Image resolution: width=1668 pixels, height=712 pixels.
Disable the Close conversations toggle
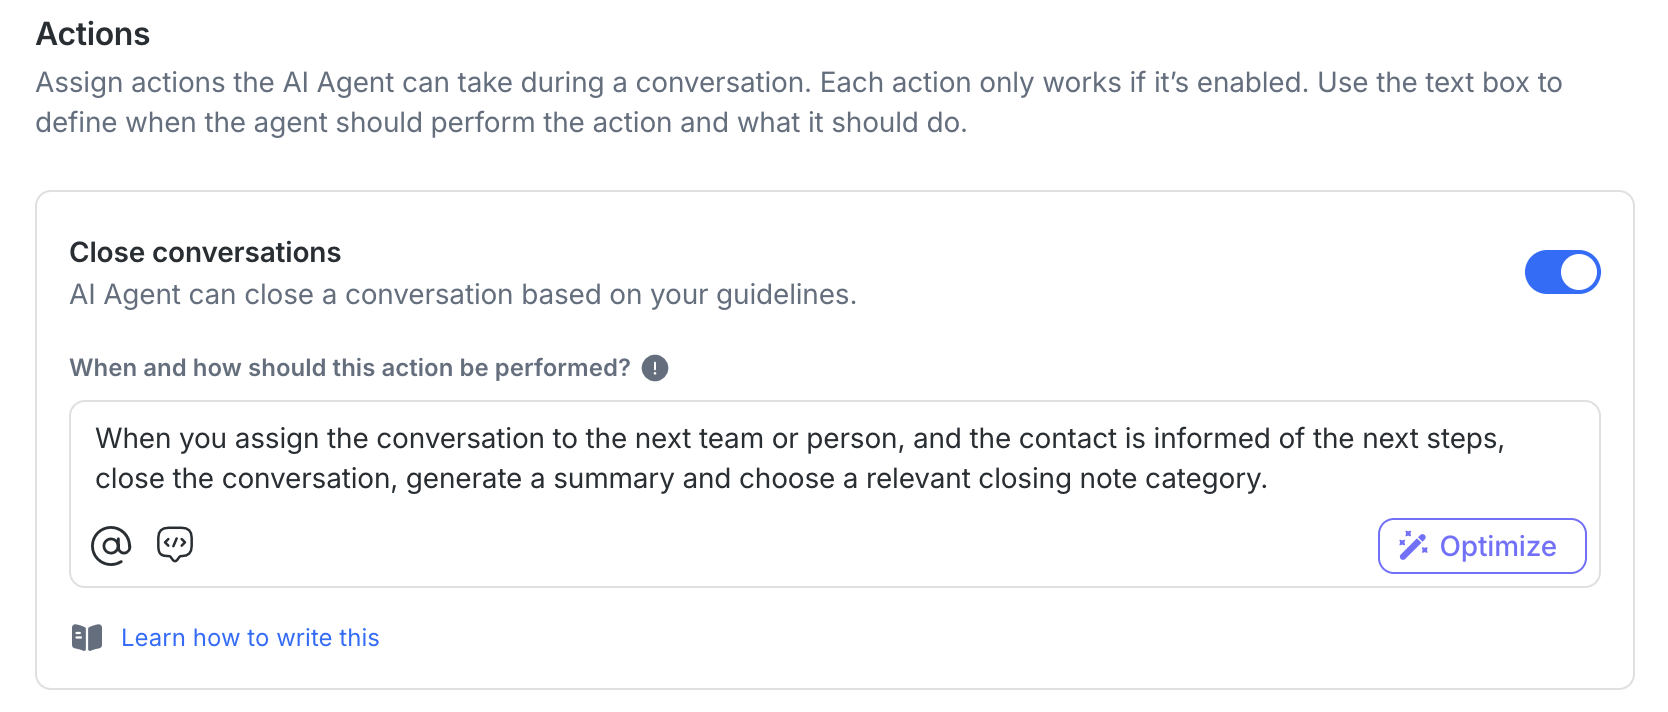click(1562, 272)
